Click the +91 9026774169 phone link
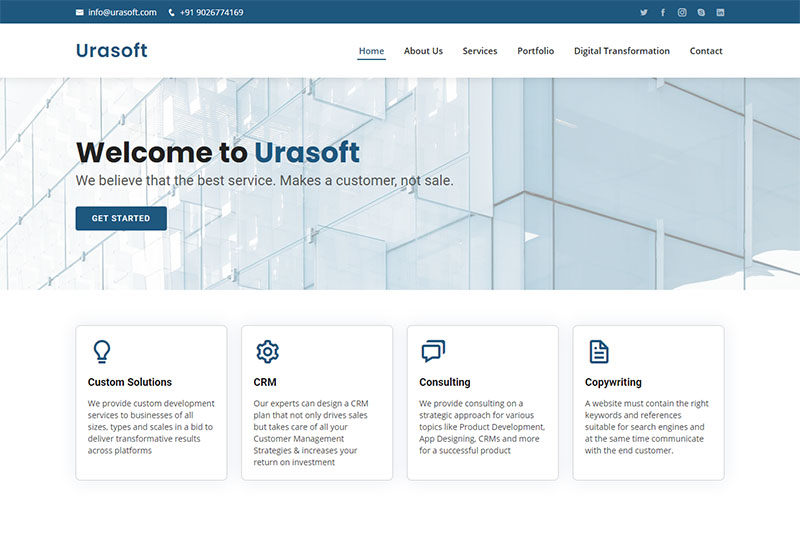 click(212, 12)
